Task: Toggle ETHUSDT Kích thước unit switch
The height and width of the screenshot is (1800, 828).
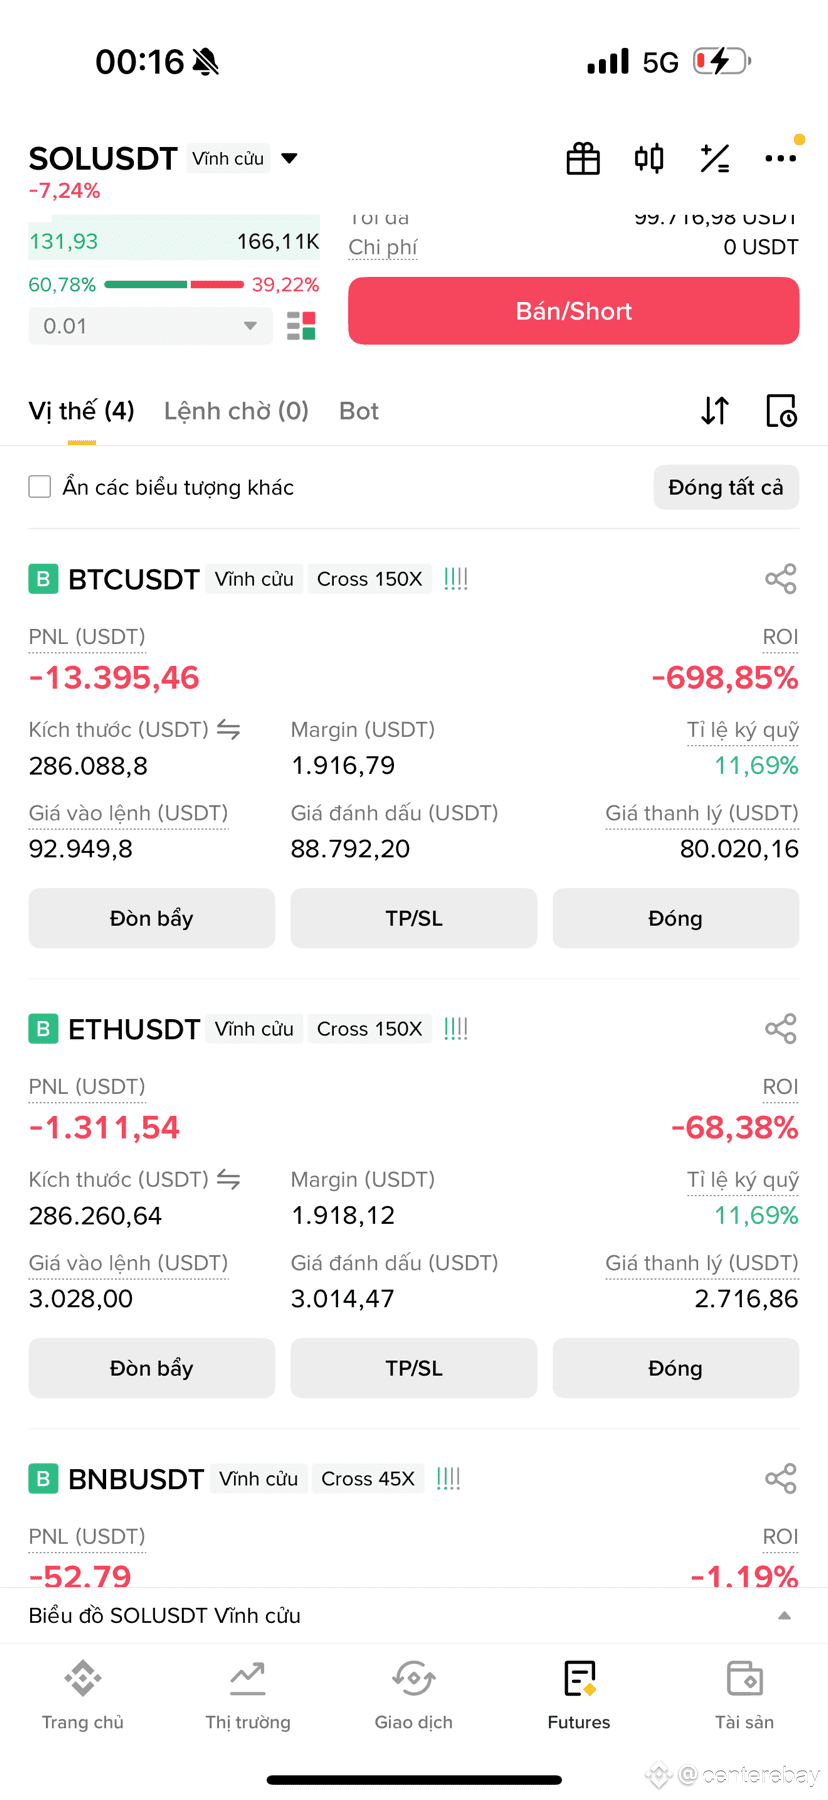Action: coord(229,1180)
